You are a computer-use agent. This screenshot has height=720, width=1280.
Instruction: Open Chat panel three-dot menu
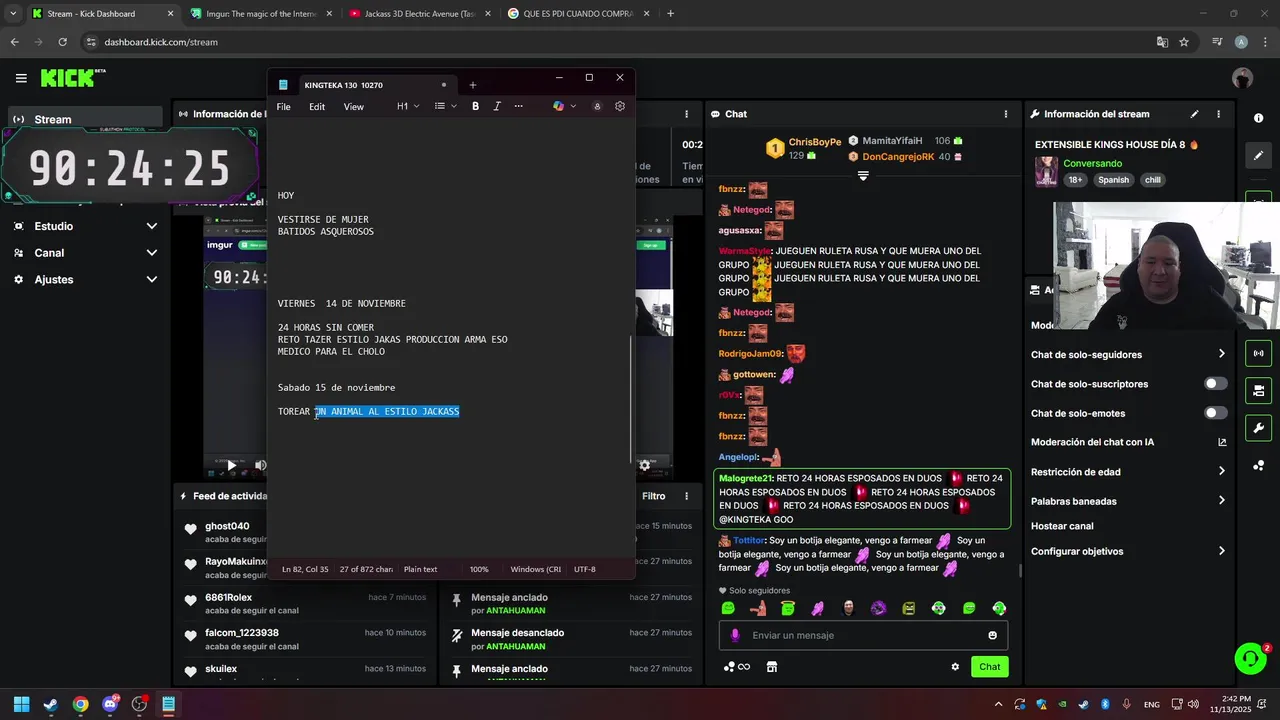[x=1005, y=114]
